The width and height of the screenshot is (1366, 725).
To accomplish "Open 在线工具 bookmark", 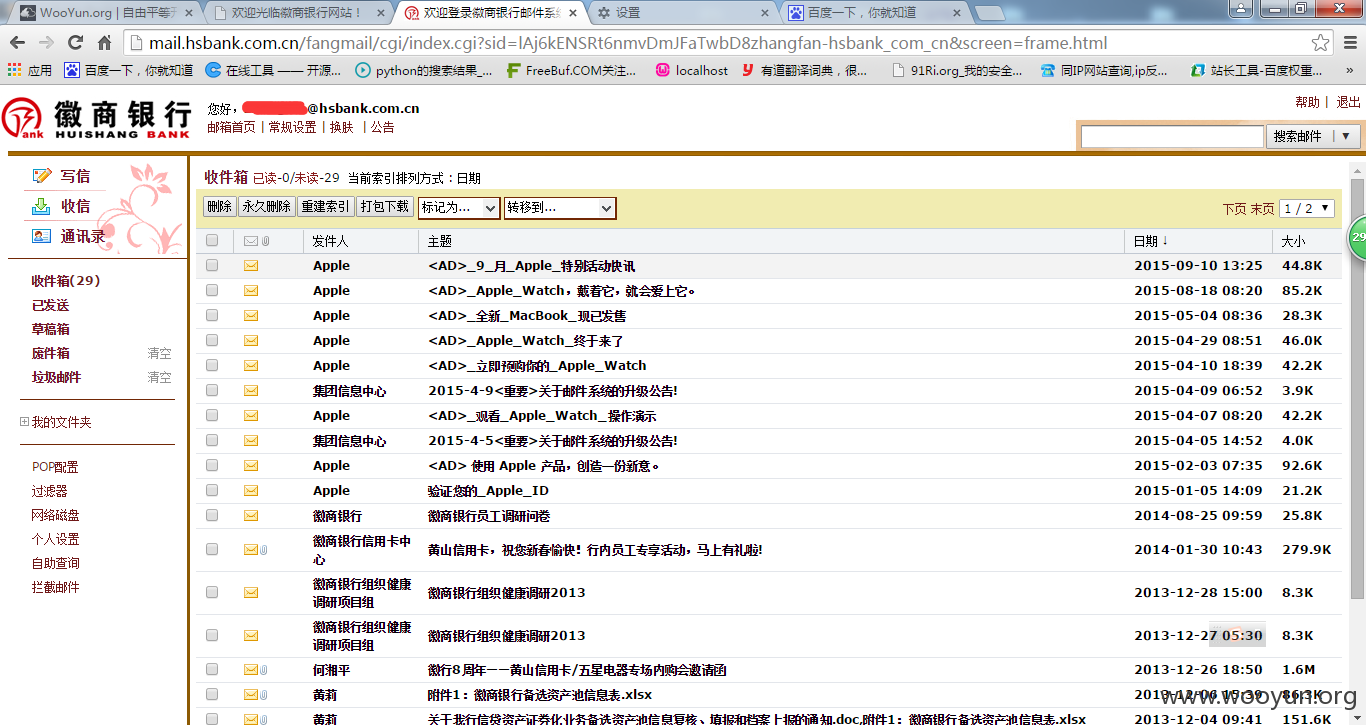I will [x=273, y=70].
